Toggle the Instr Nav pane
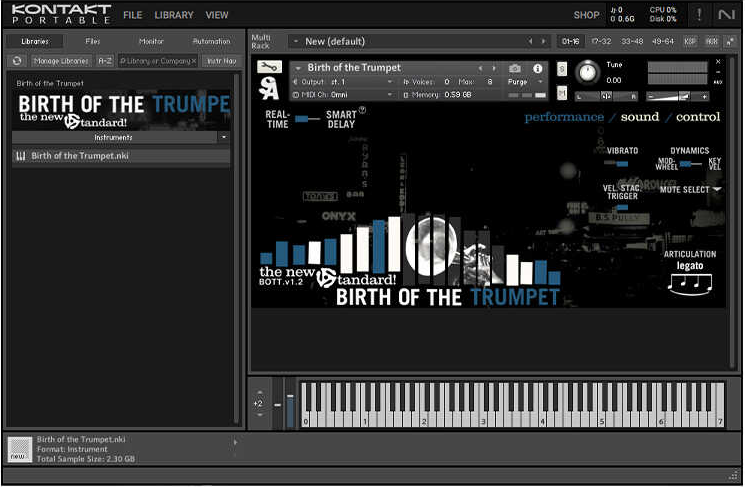This screenshot has width=745, height=487. (x=221, y=61)
